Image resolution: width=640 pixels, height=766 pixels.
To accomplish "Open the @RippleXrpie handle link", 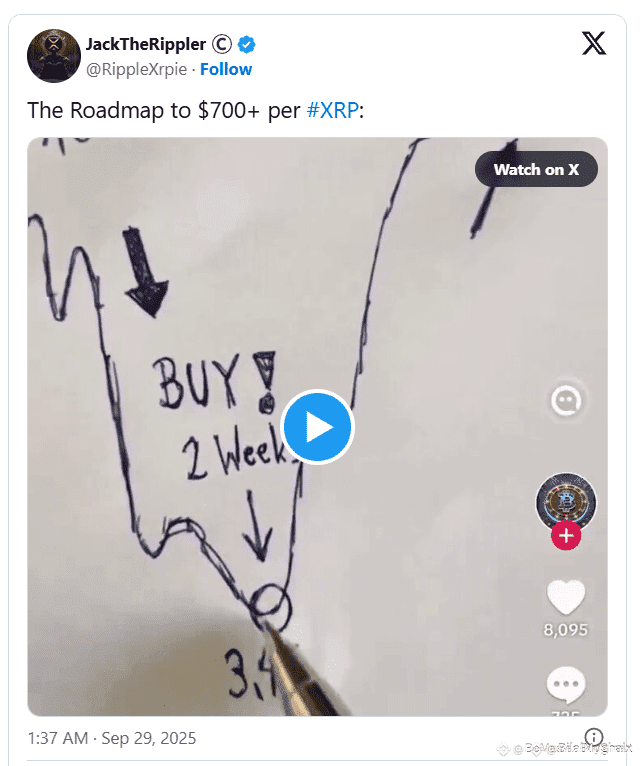I will 136,69.
